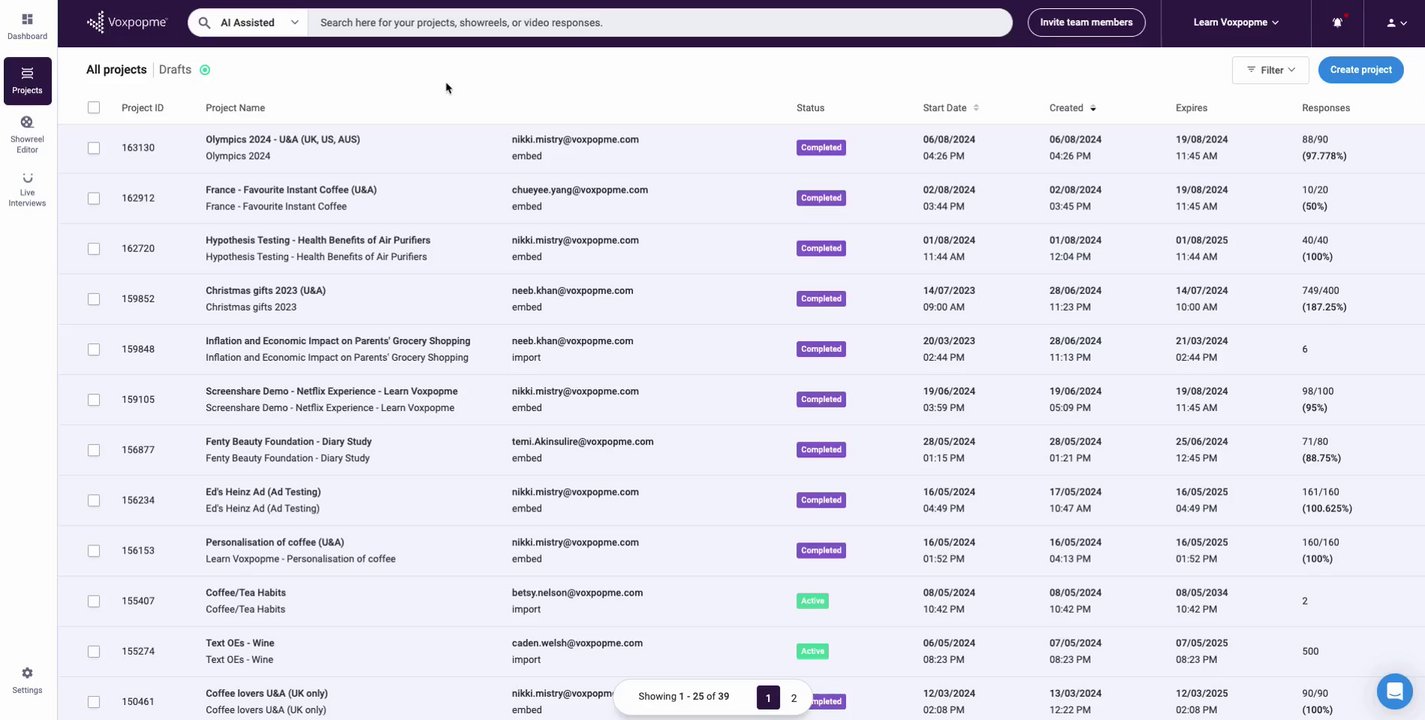Check the box for project 162912
The image size is (1425, 720).
pyautogui.click(x=94, y=198)
